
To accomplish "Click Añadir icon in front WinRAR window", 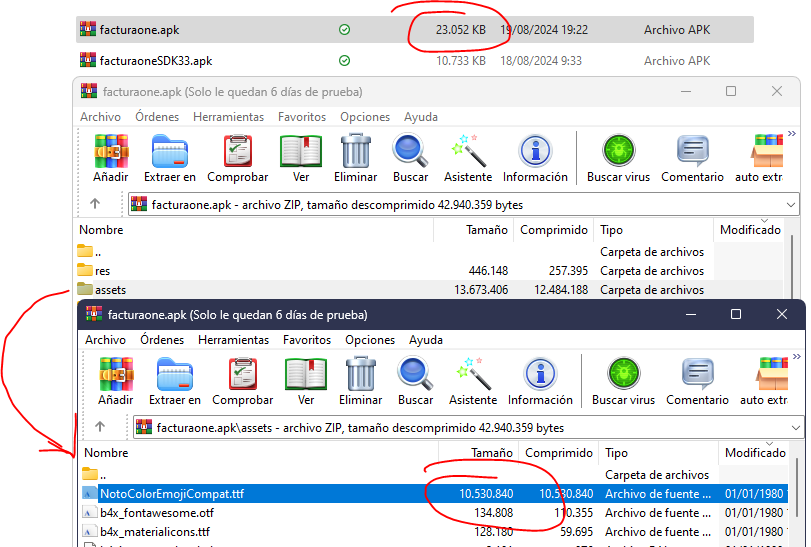I will click(x=116, y=374).
